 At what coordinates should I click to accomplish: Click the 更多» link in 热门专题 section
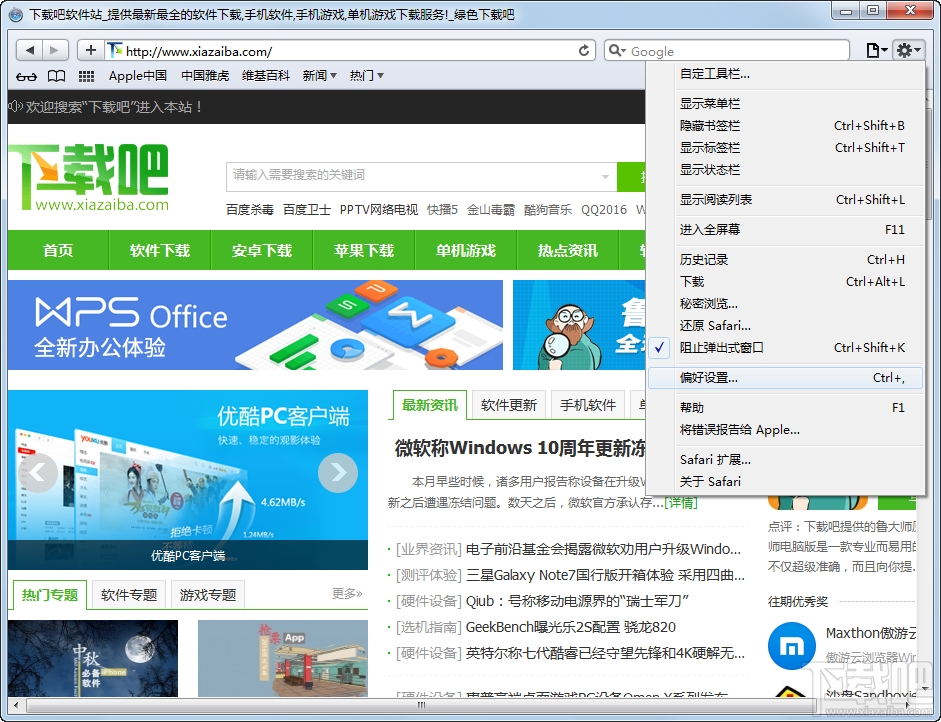pos(345,593)
